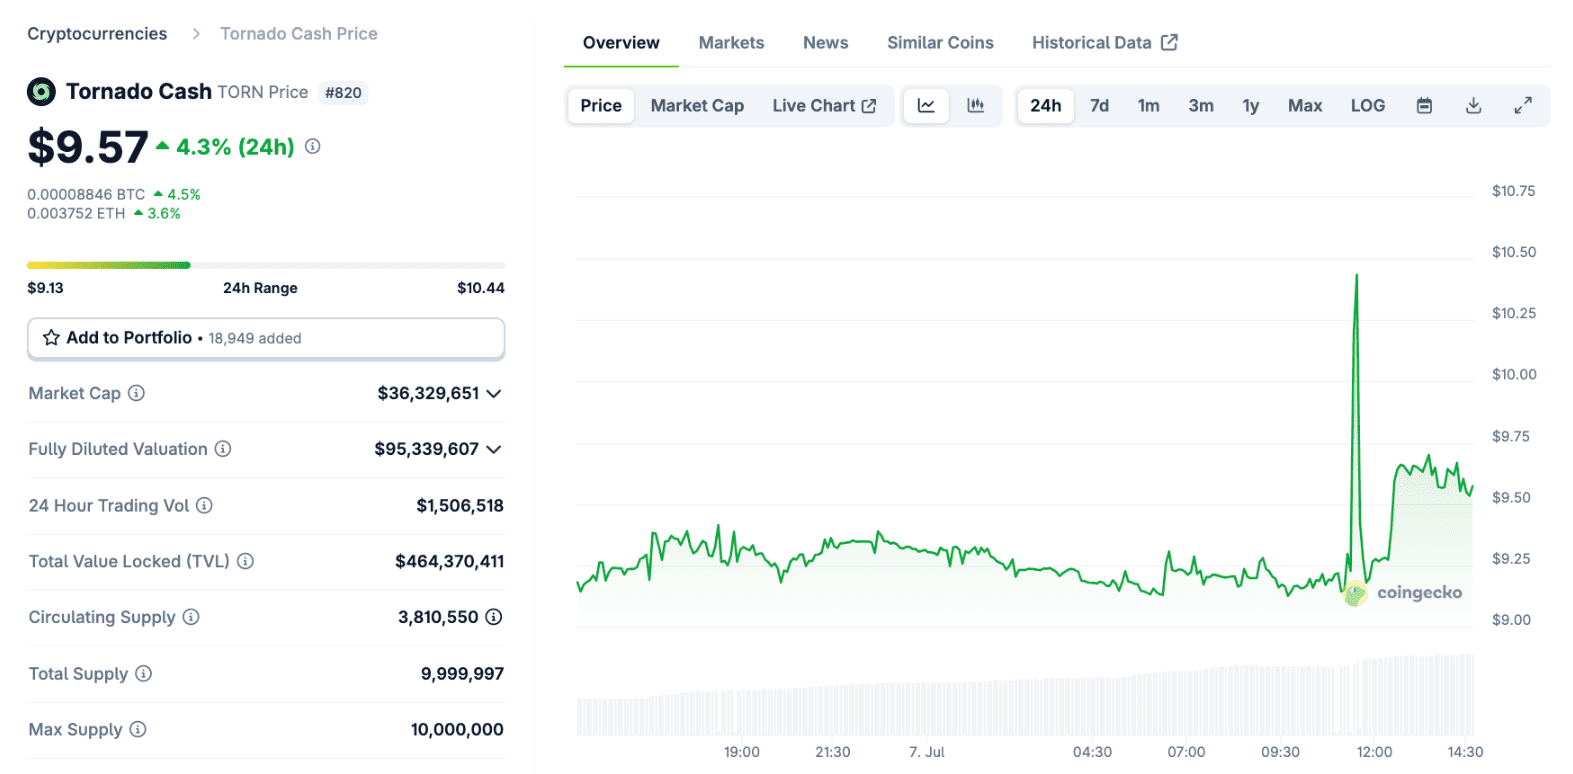
Task: Click the 0.003752 ETH value
Action: pos(76,213)
